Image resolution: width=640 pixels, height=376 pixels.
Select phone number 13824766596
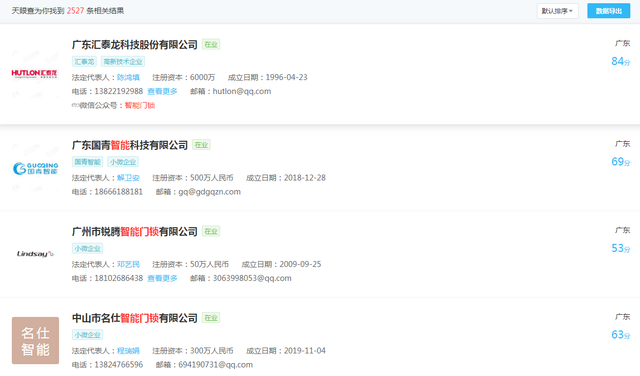pos(118,365)
